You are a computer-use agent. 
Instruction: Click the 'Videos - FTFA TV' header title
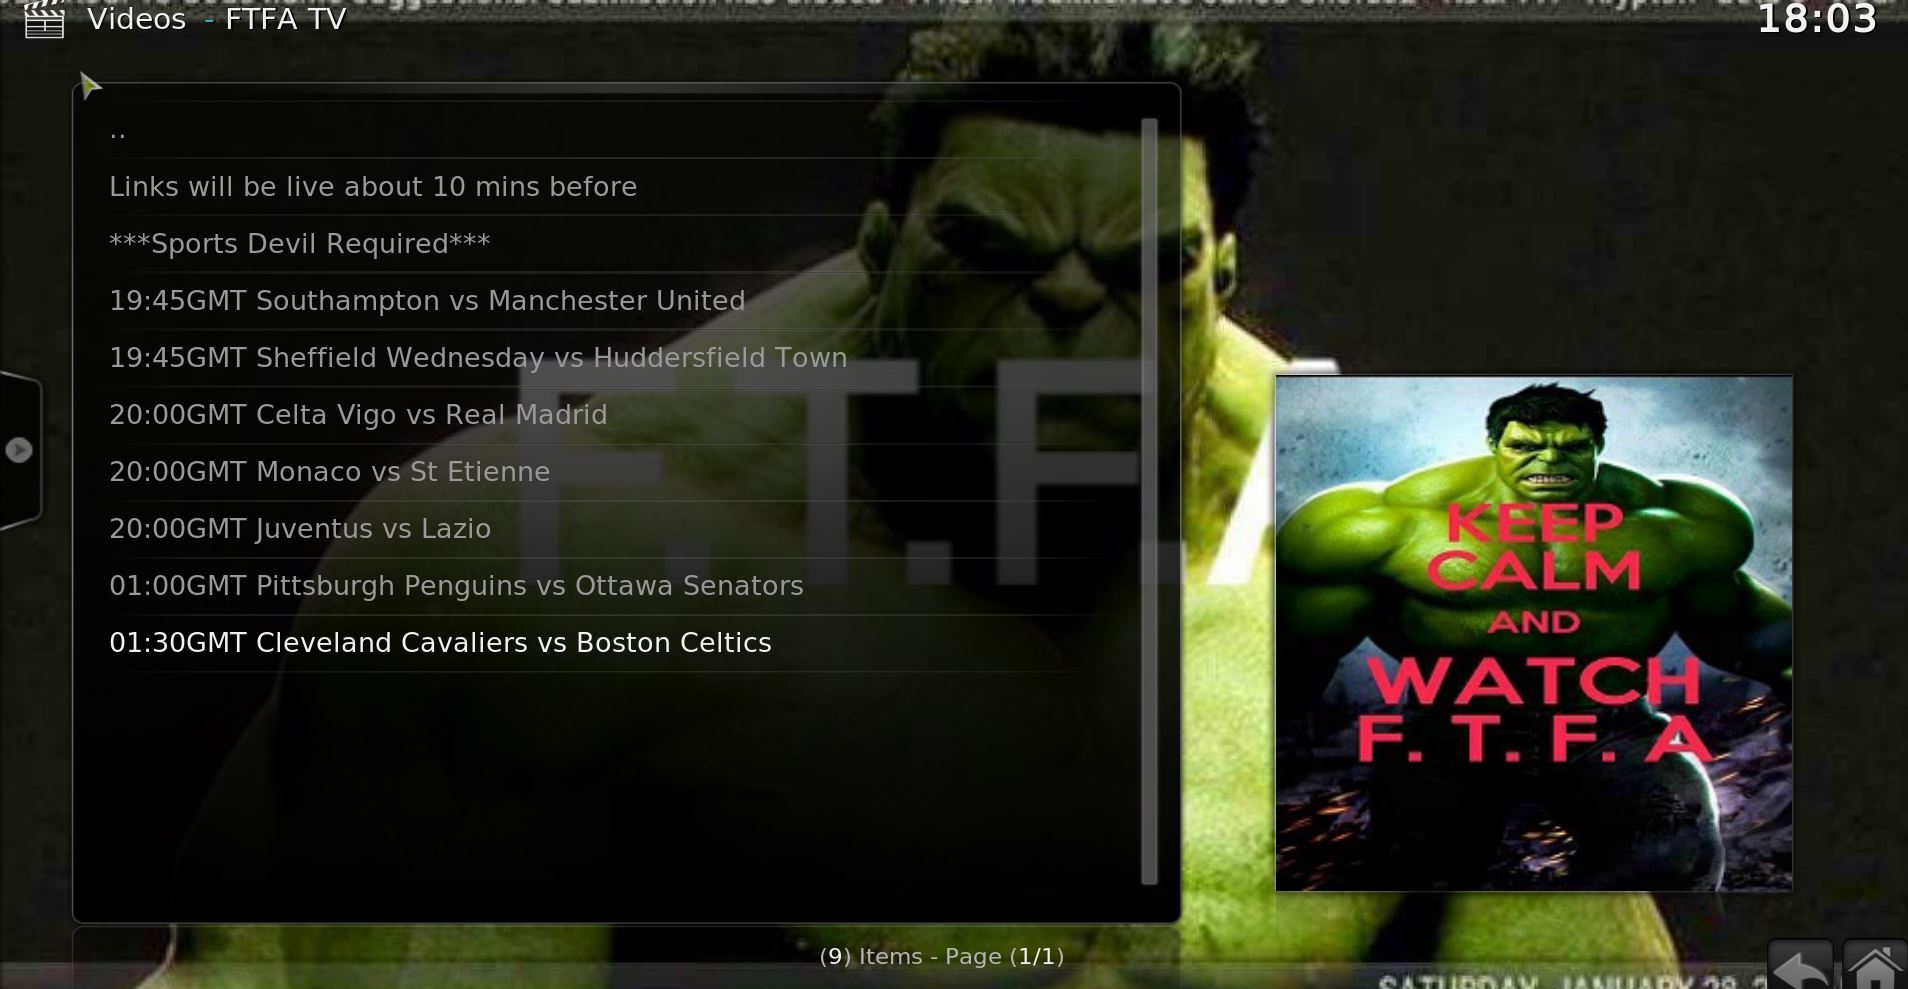217,19
